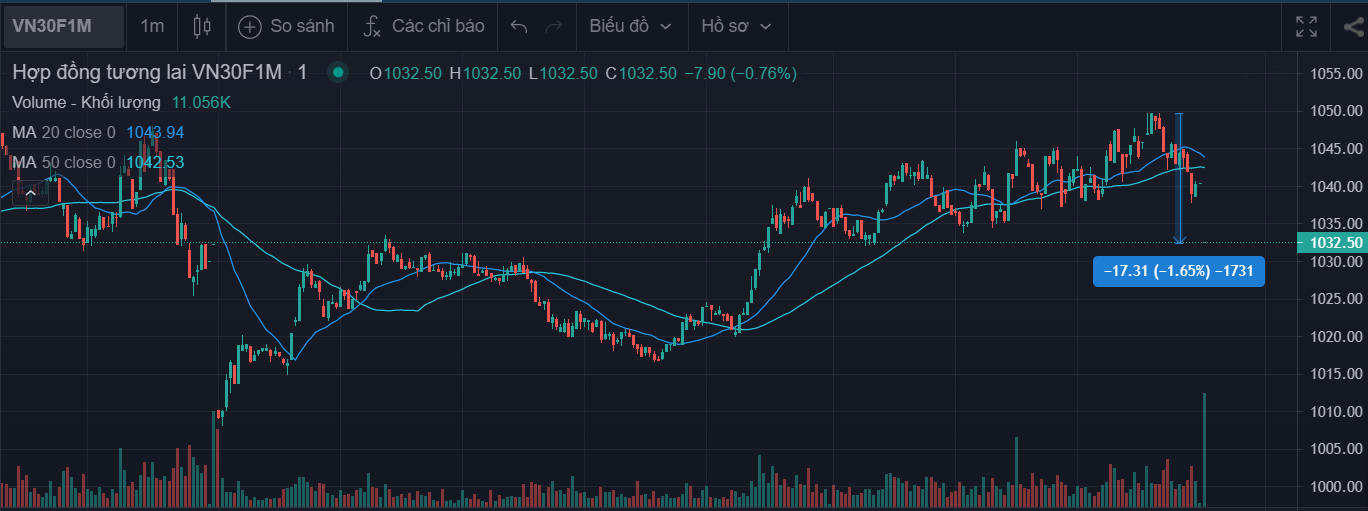
Task: Open the Biểu đồ dropdown menu
Action: pos(630,26)
